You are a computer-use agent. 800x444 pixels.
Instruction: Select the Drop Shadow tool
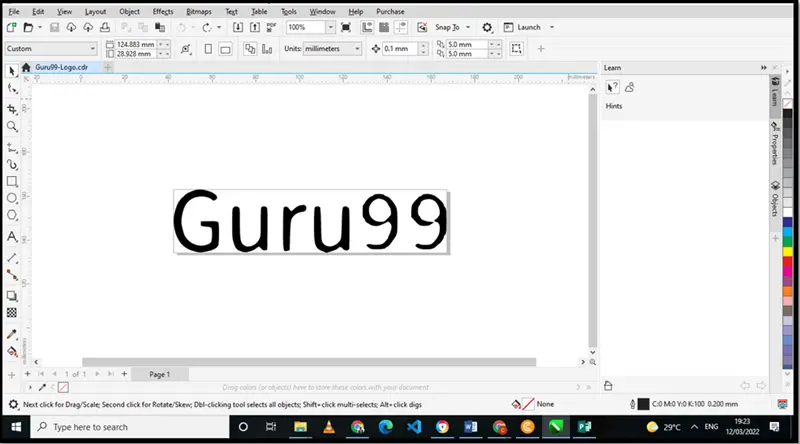click(x=12, y=296)
